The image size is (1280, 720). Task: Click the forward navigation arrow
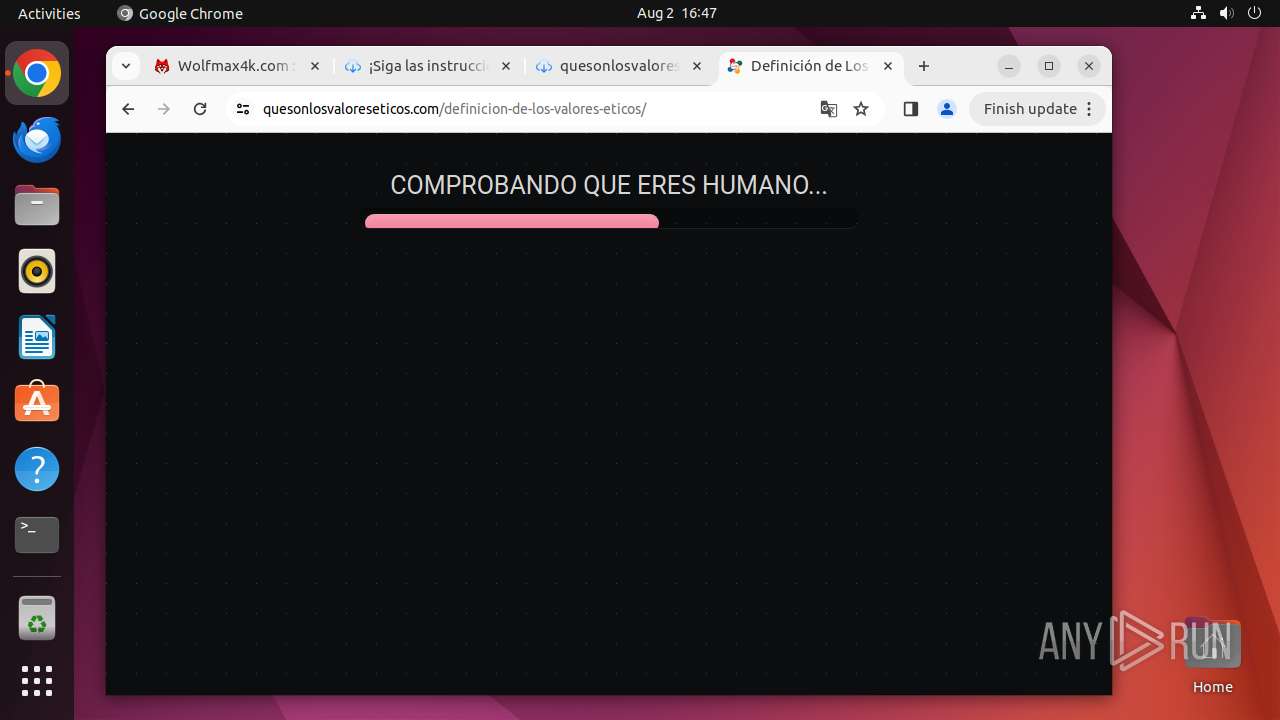(x=164, y=109)
